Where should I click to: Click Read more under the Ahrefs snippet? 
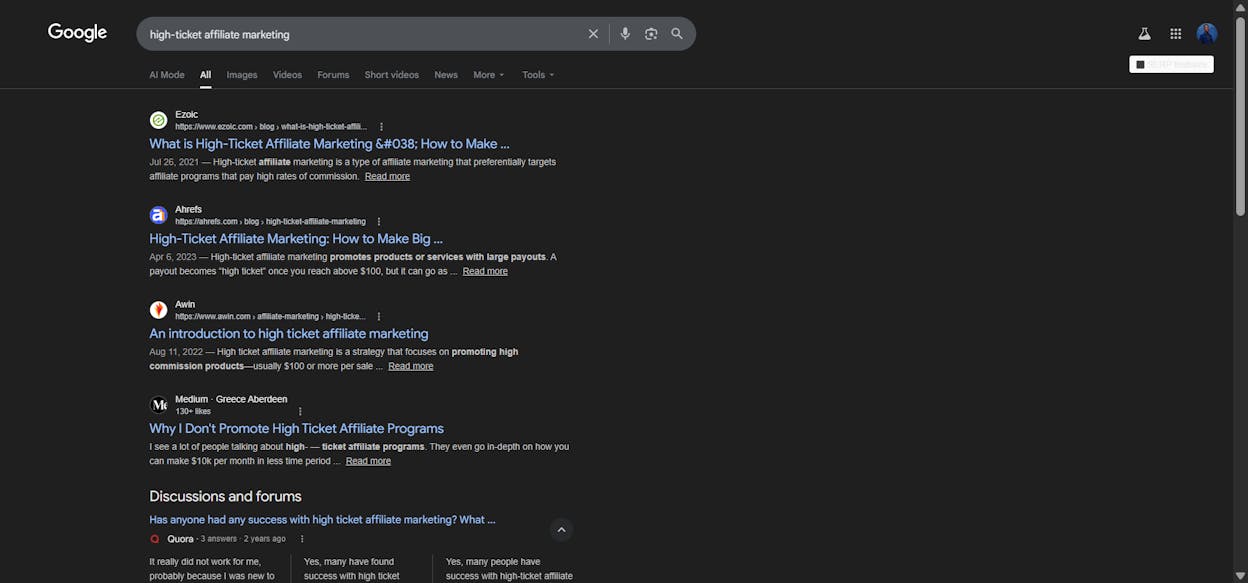pyautogui.click(x=485, y=271)
